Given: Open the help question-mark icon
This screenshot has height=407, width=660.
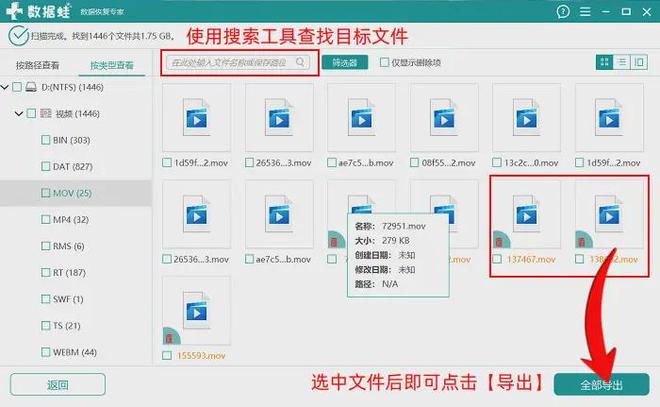Looking at the screenshot, I should point(563,11).
